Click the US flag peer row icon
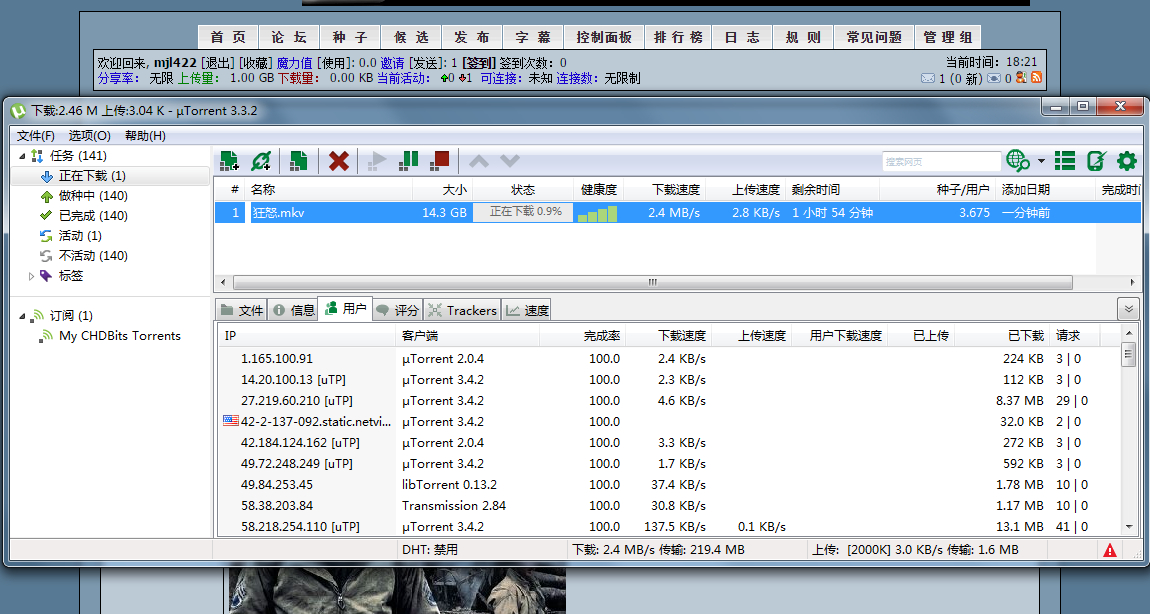This screenshot has width=1150, height=614. point(230,421)
